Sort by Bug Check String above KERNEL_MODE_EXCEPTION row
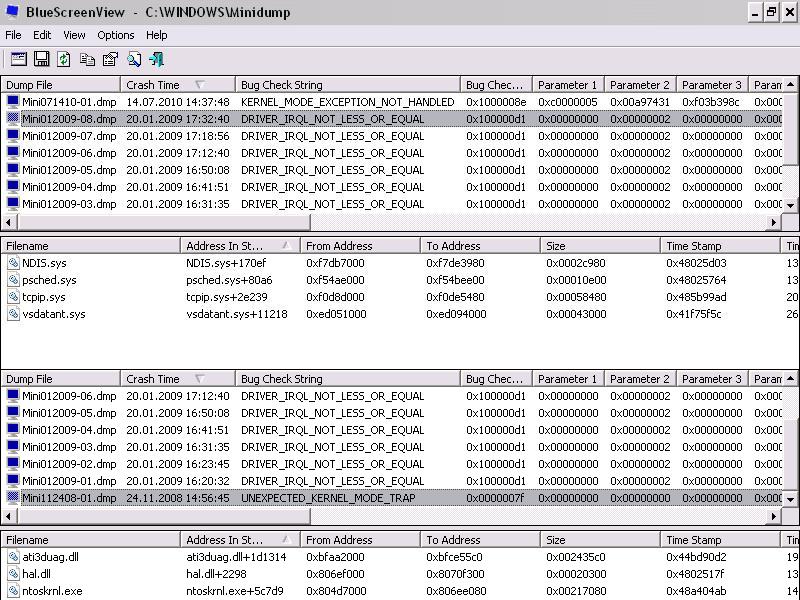The width and height of the screenshot is (800, 600). (347, 85)
